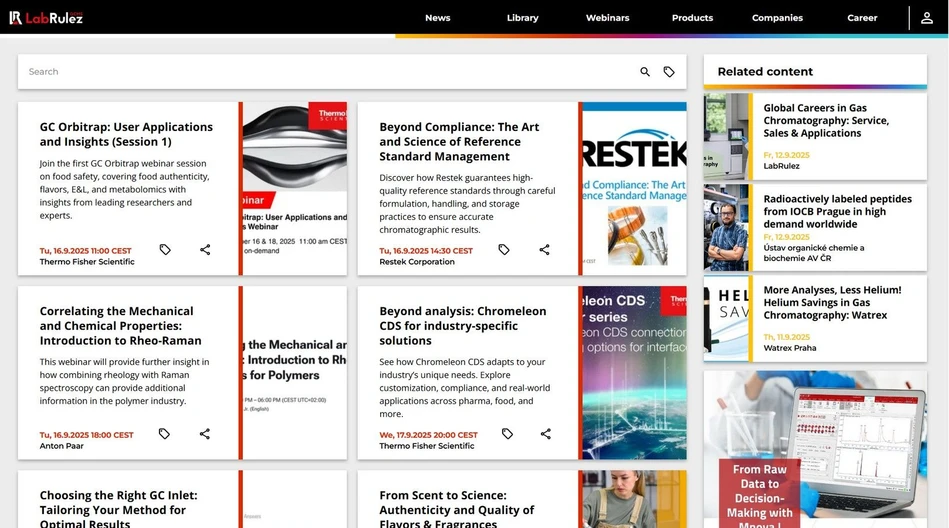Click tag icon on Chromeleon CDS card

click(x=507, y=434)
